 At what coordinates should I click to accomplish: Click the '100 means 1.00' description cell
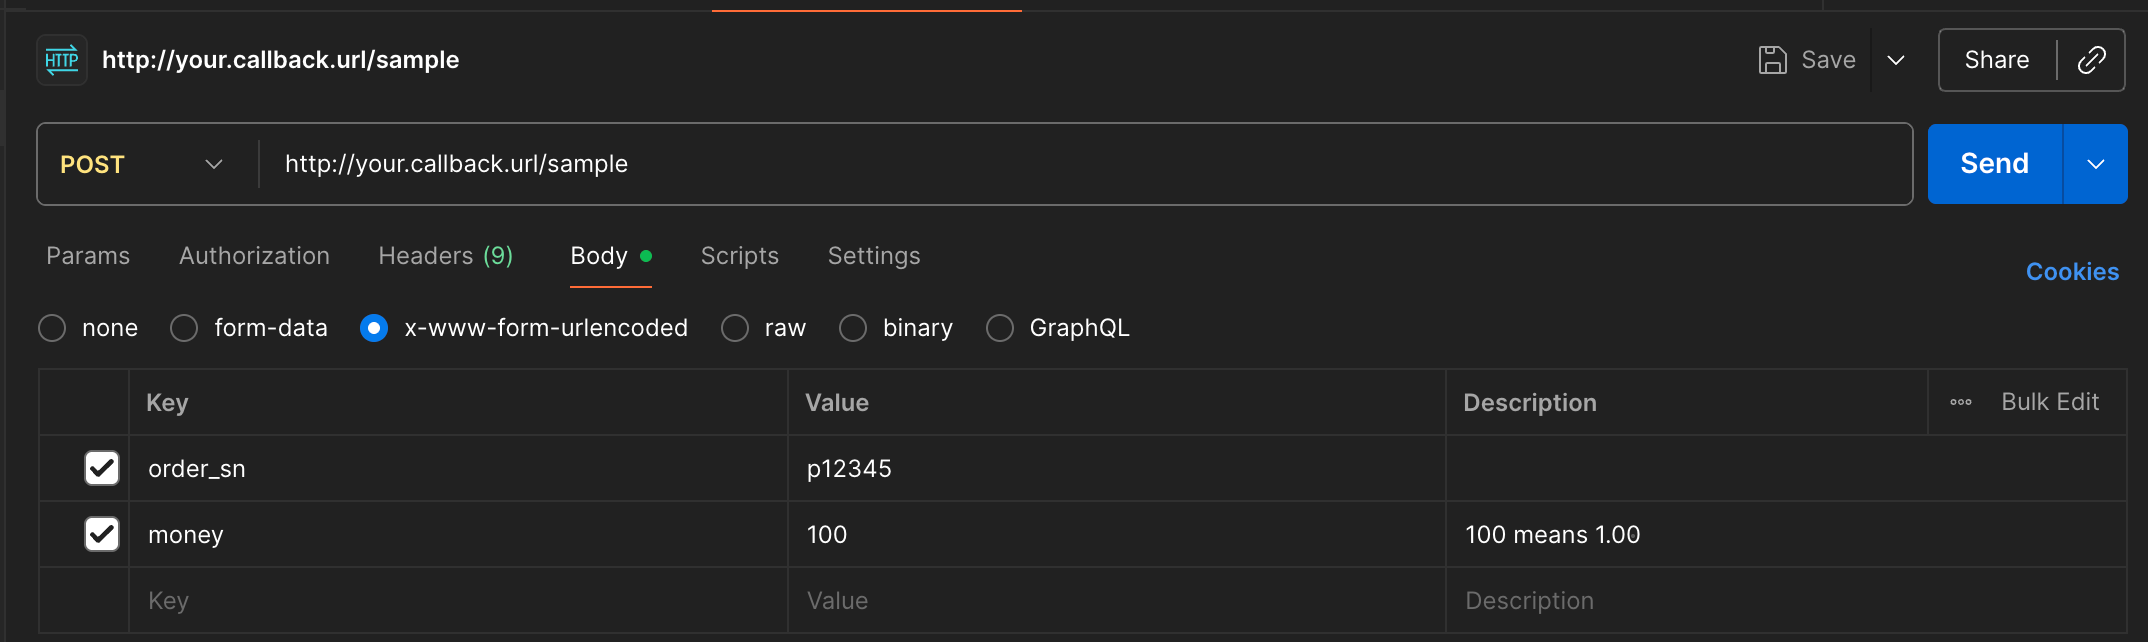(x=1786, y=534)
